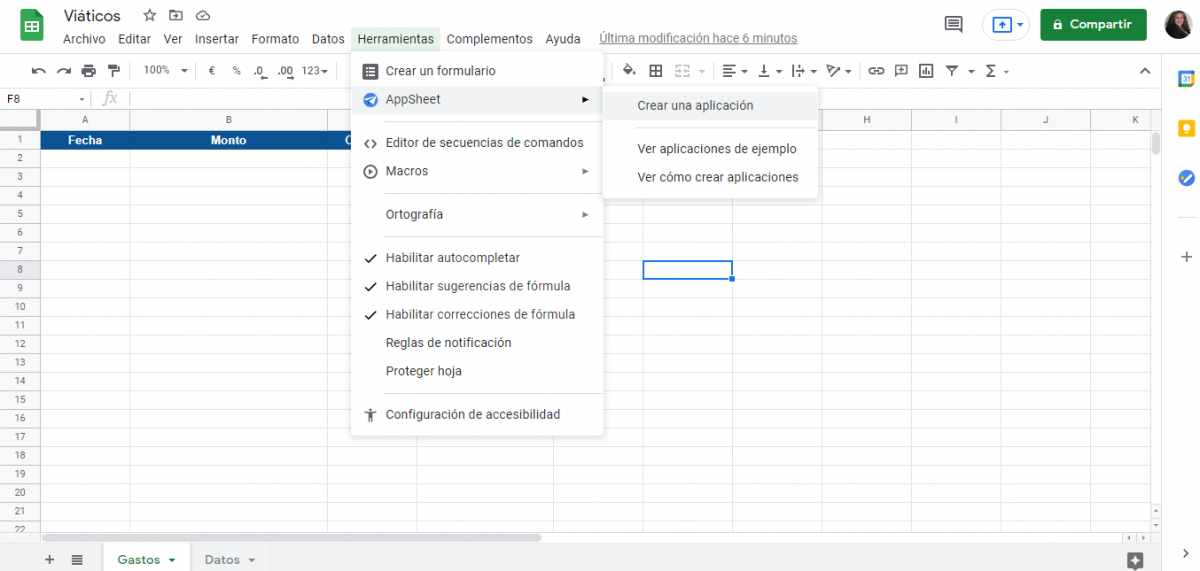Star the Viáticos document
Image resolution: width=1200 pixels, height=571 pixels.
149,15
